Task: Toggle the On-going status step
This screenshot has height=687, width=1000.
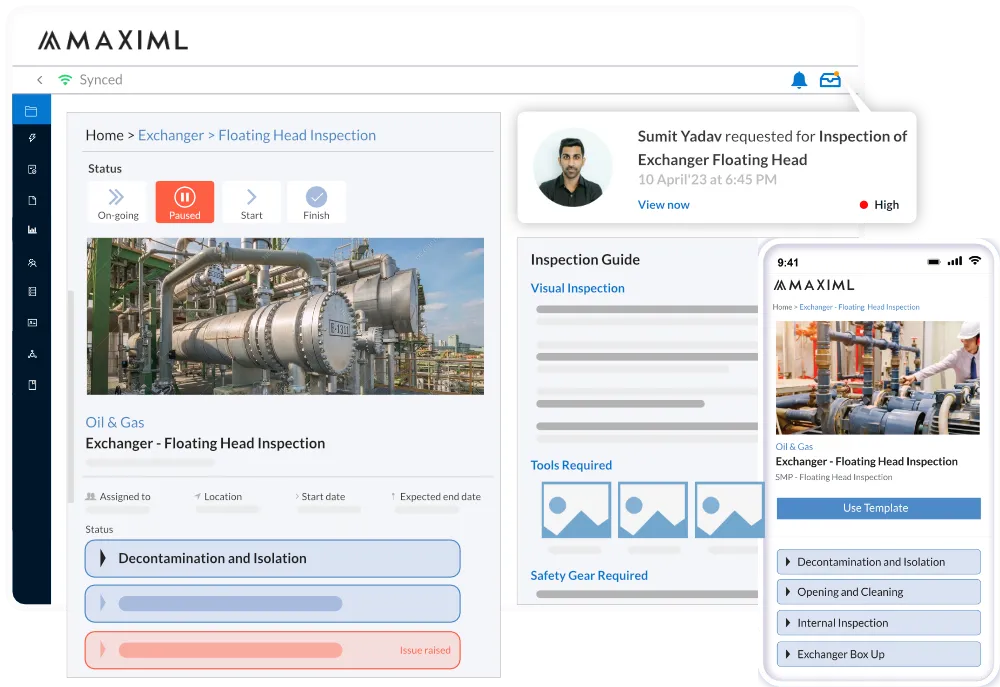Action: pos(117,201)
